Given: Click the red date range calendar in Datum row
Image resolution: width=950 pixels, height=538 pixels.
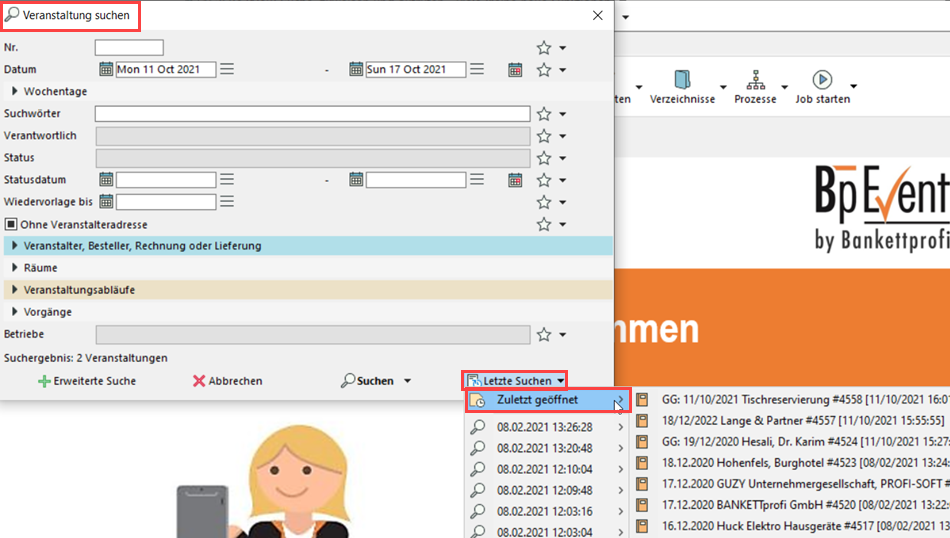Looking at the screenshot, I should click(x=515, y=70).
